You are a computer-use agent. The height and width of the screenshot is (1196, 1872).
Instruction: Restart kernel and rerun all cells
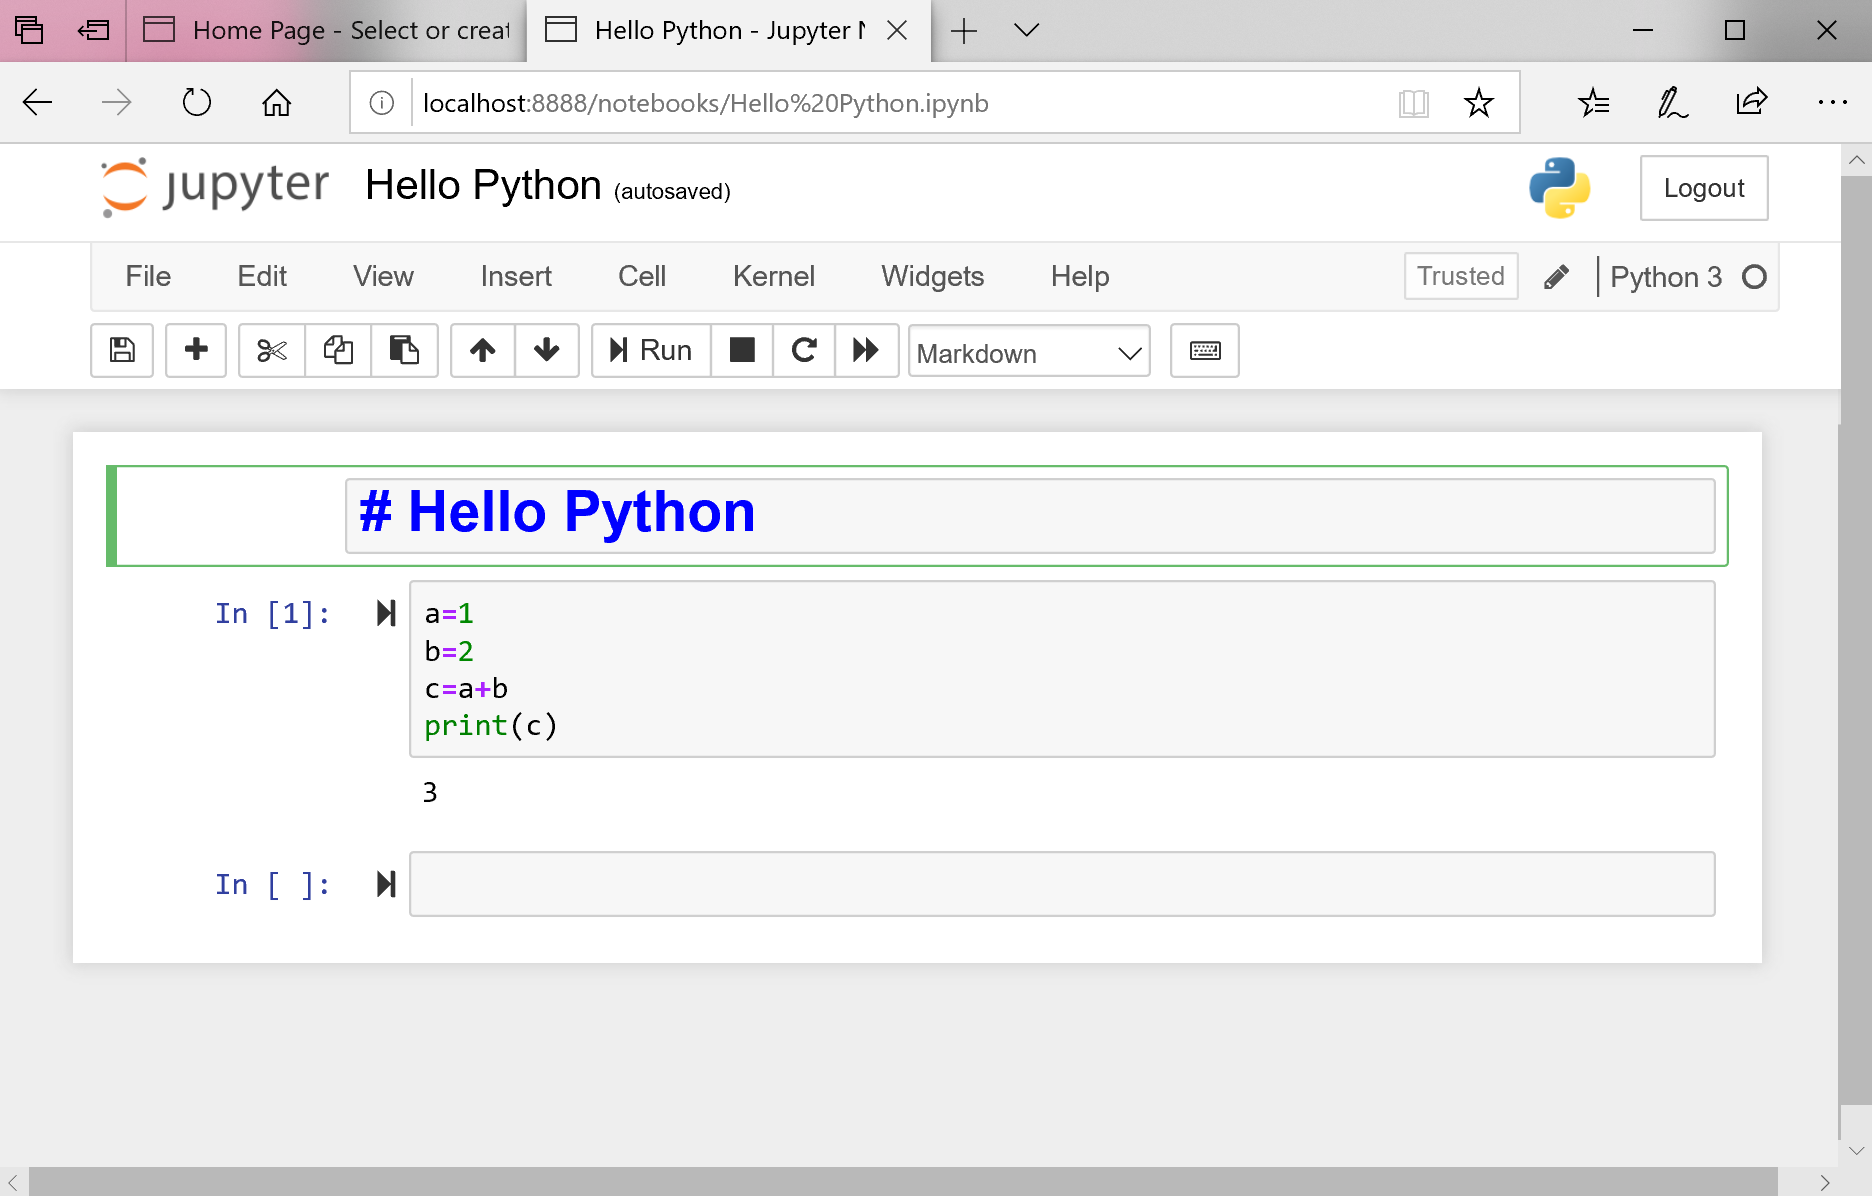pos(866,350)
